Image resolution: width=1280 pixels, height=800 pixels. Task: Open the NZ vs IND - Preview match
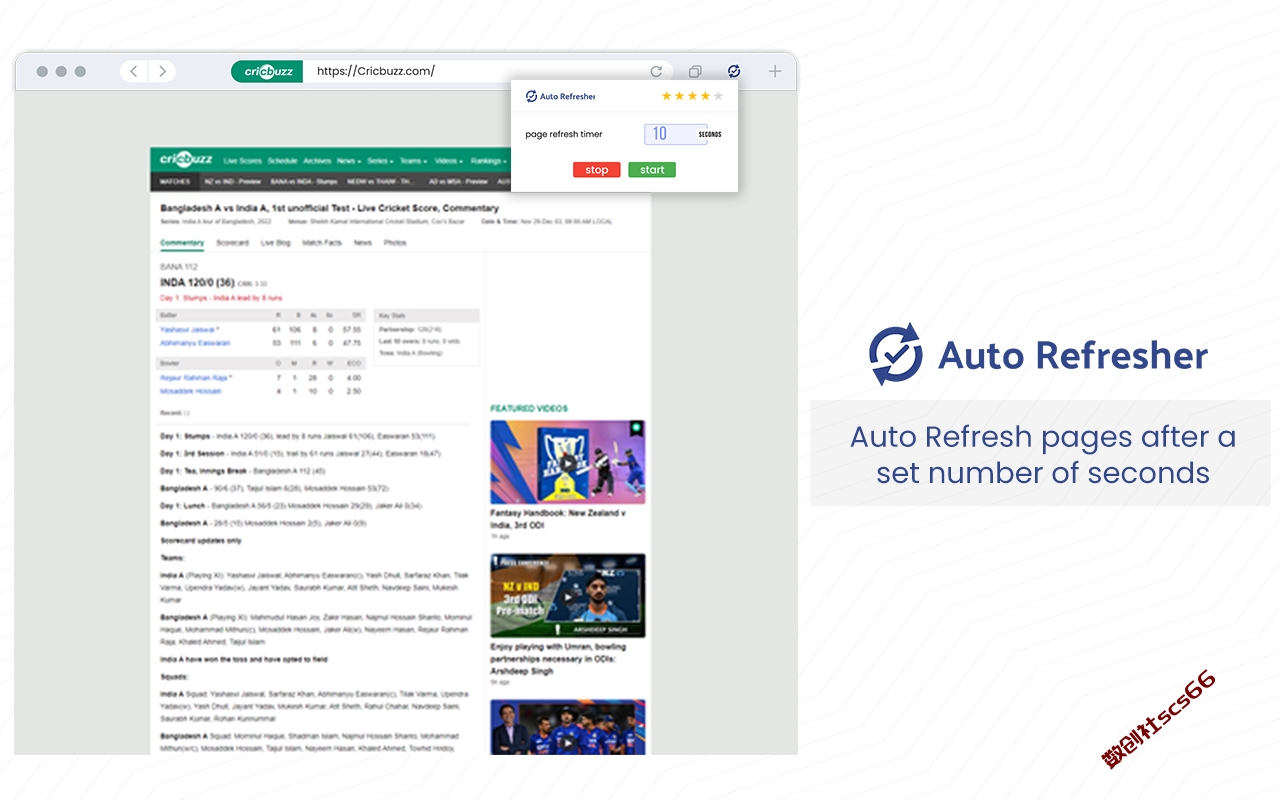(x=232, y=182)
